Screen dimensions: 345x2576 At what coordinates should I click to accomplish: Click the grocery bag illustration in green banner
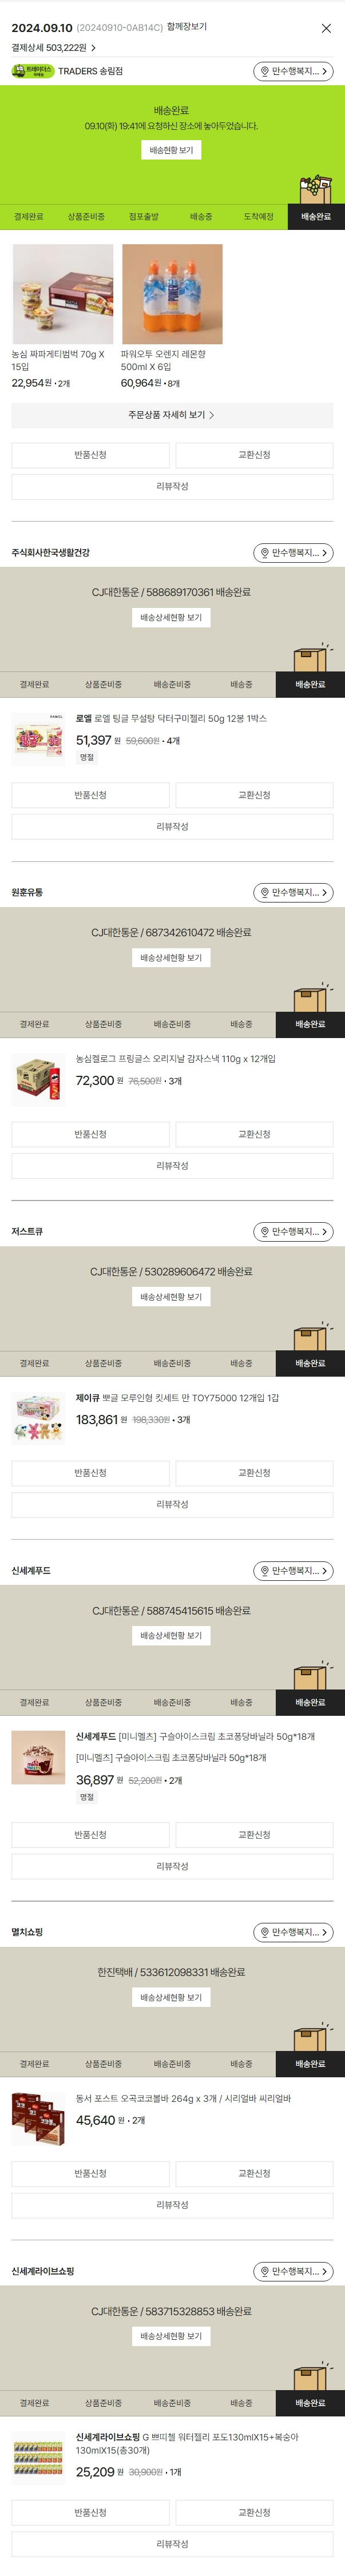click(315, 188)
